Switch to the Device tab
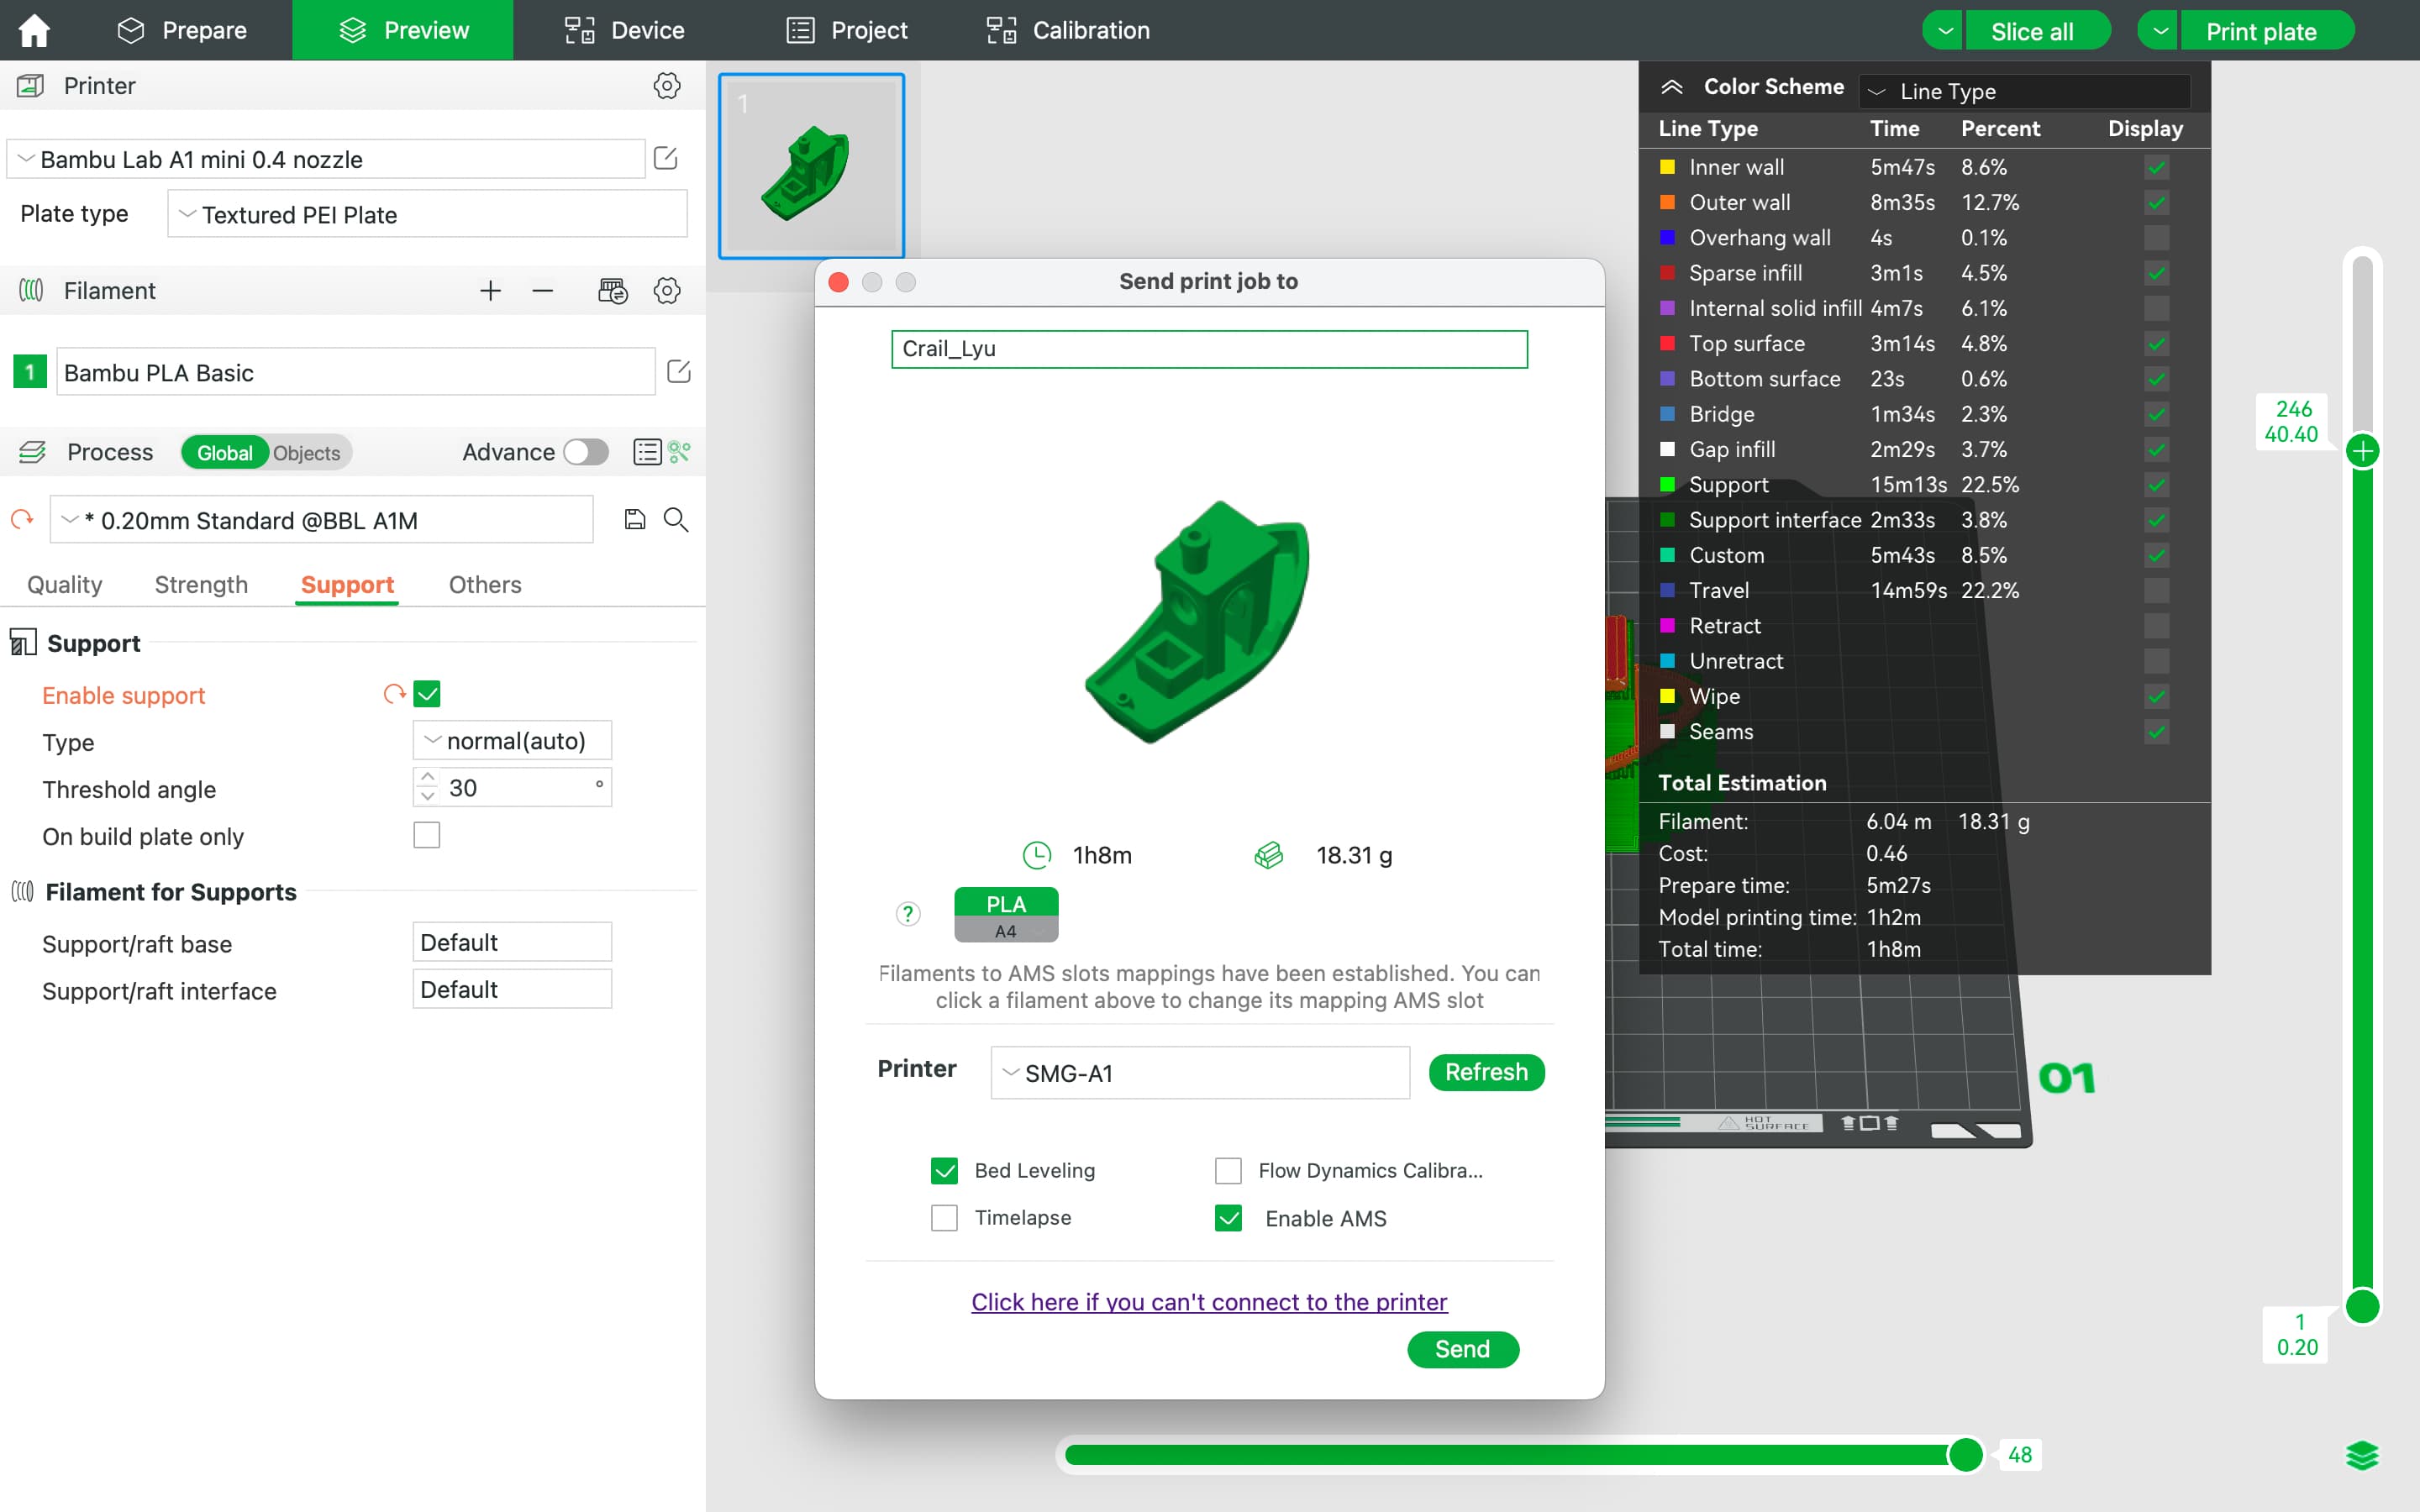Screen dimensions: 2420x1512 click(x=625, y=30)
